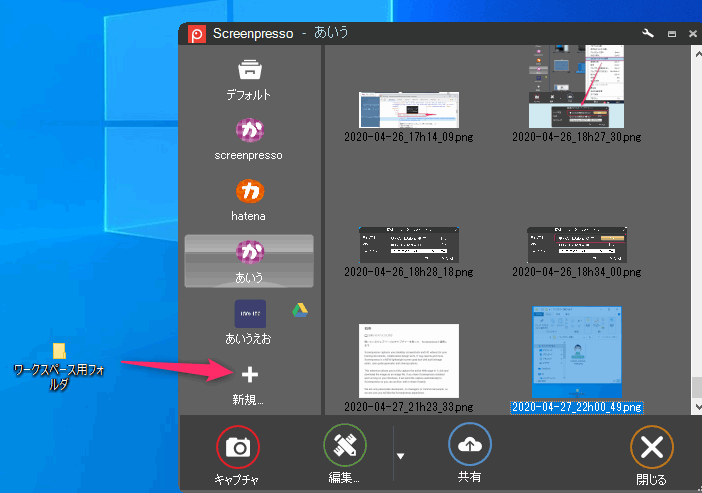Select the あいう workspace
This screenshot has height=493, width=702.
coord(249,261)
